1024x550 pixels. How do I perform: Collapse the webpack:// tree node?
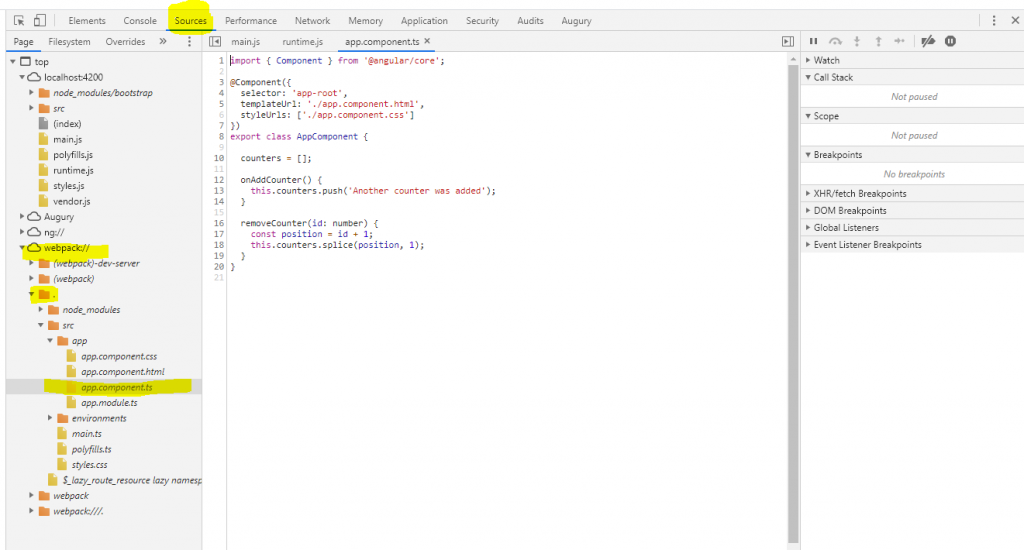22,248
